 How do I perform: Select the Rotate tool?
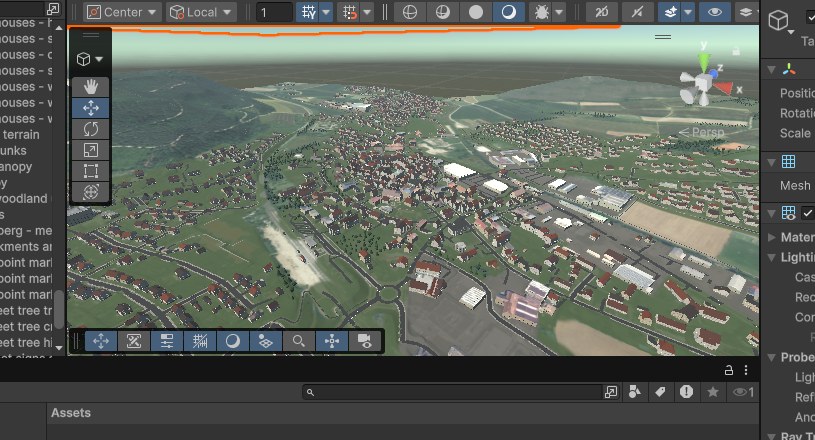[90, 129]
